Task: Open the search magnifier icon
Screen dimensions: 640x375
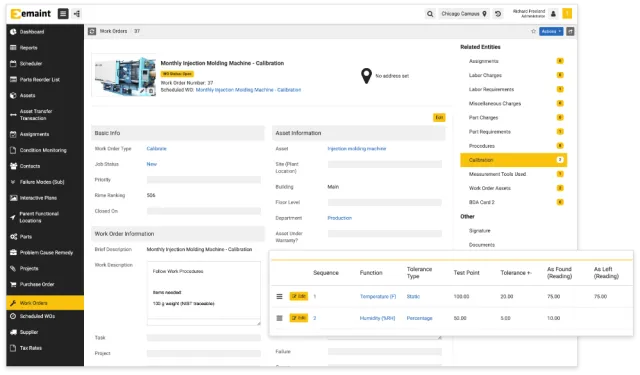Action: (x=430, y=14)
